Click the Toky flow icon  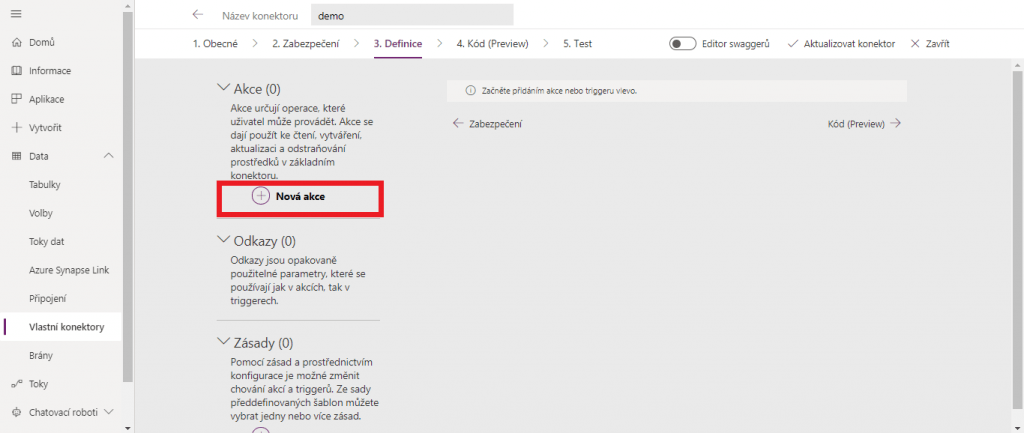point(16,384)
